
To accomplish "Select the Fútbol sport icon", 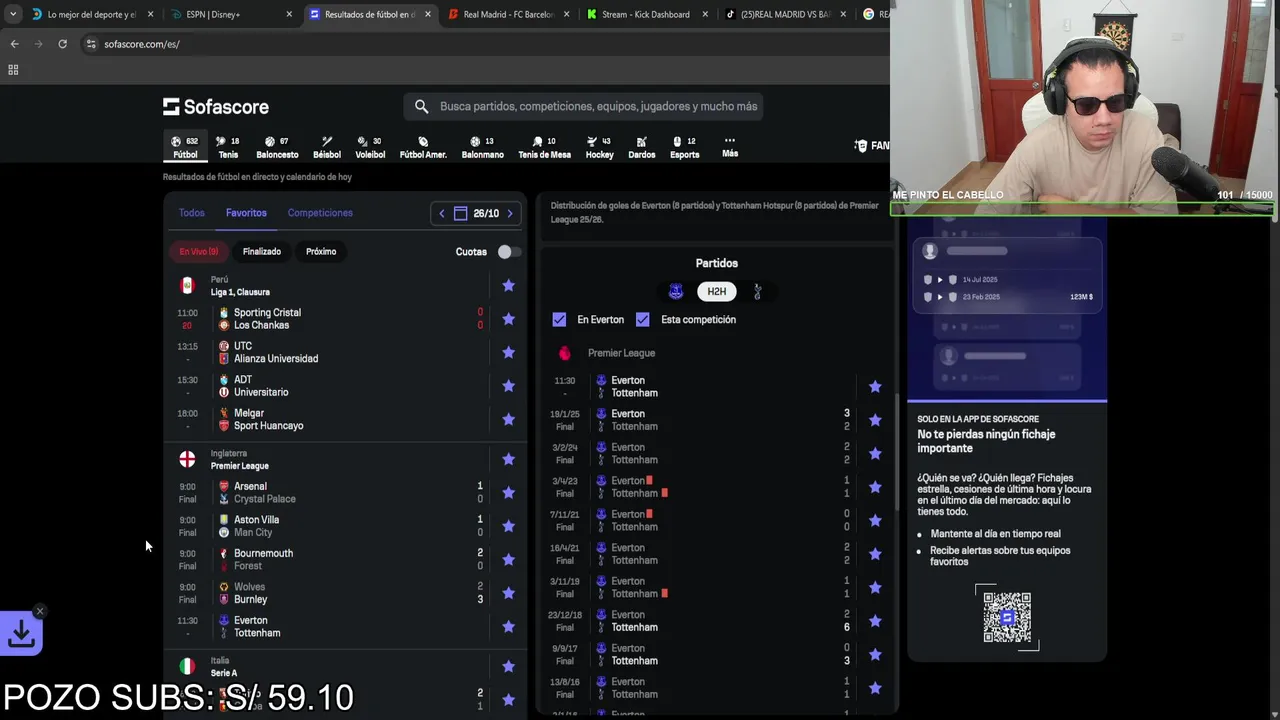I will pyautogui.click(x=185, y=147).
